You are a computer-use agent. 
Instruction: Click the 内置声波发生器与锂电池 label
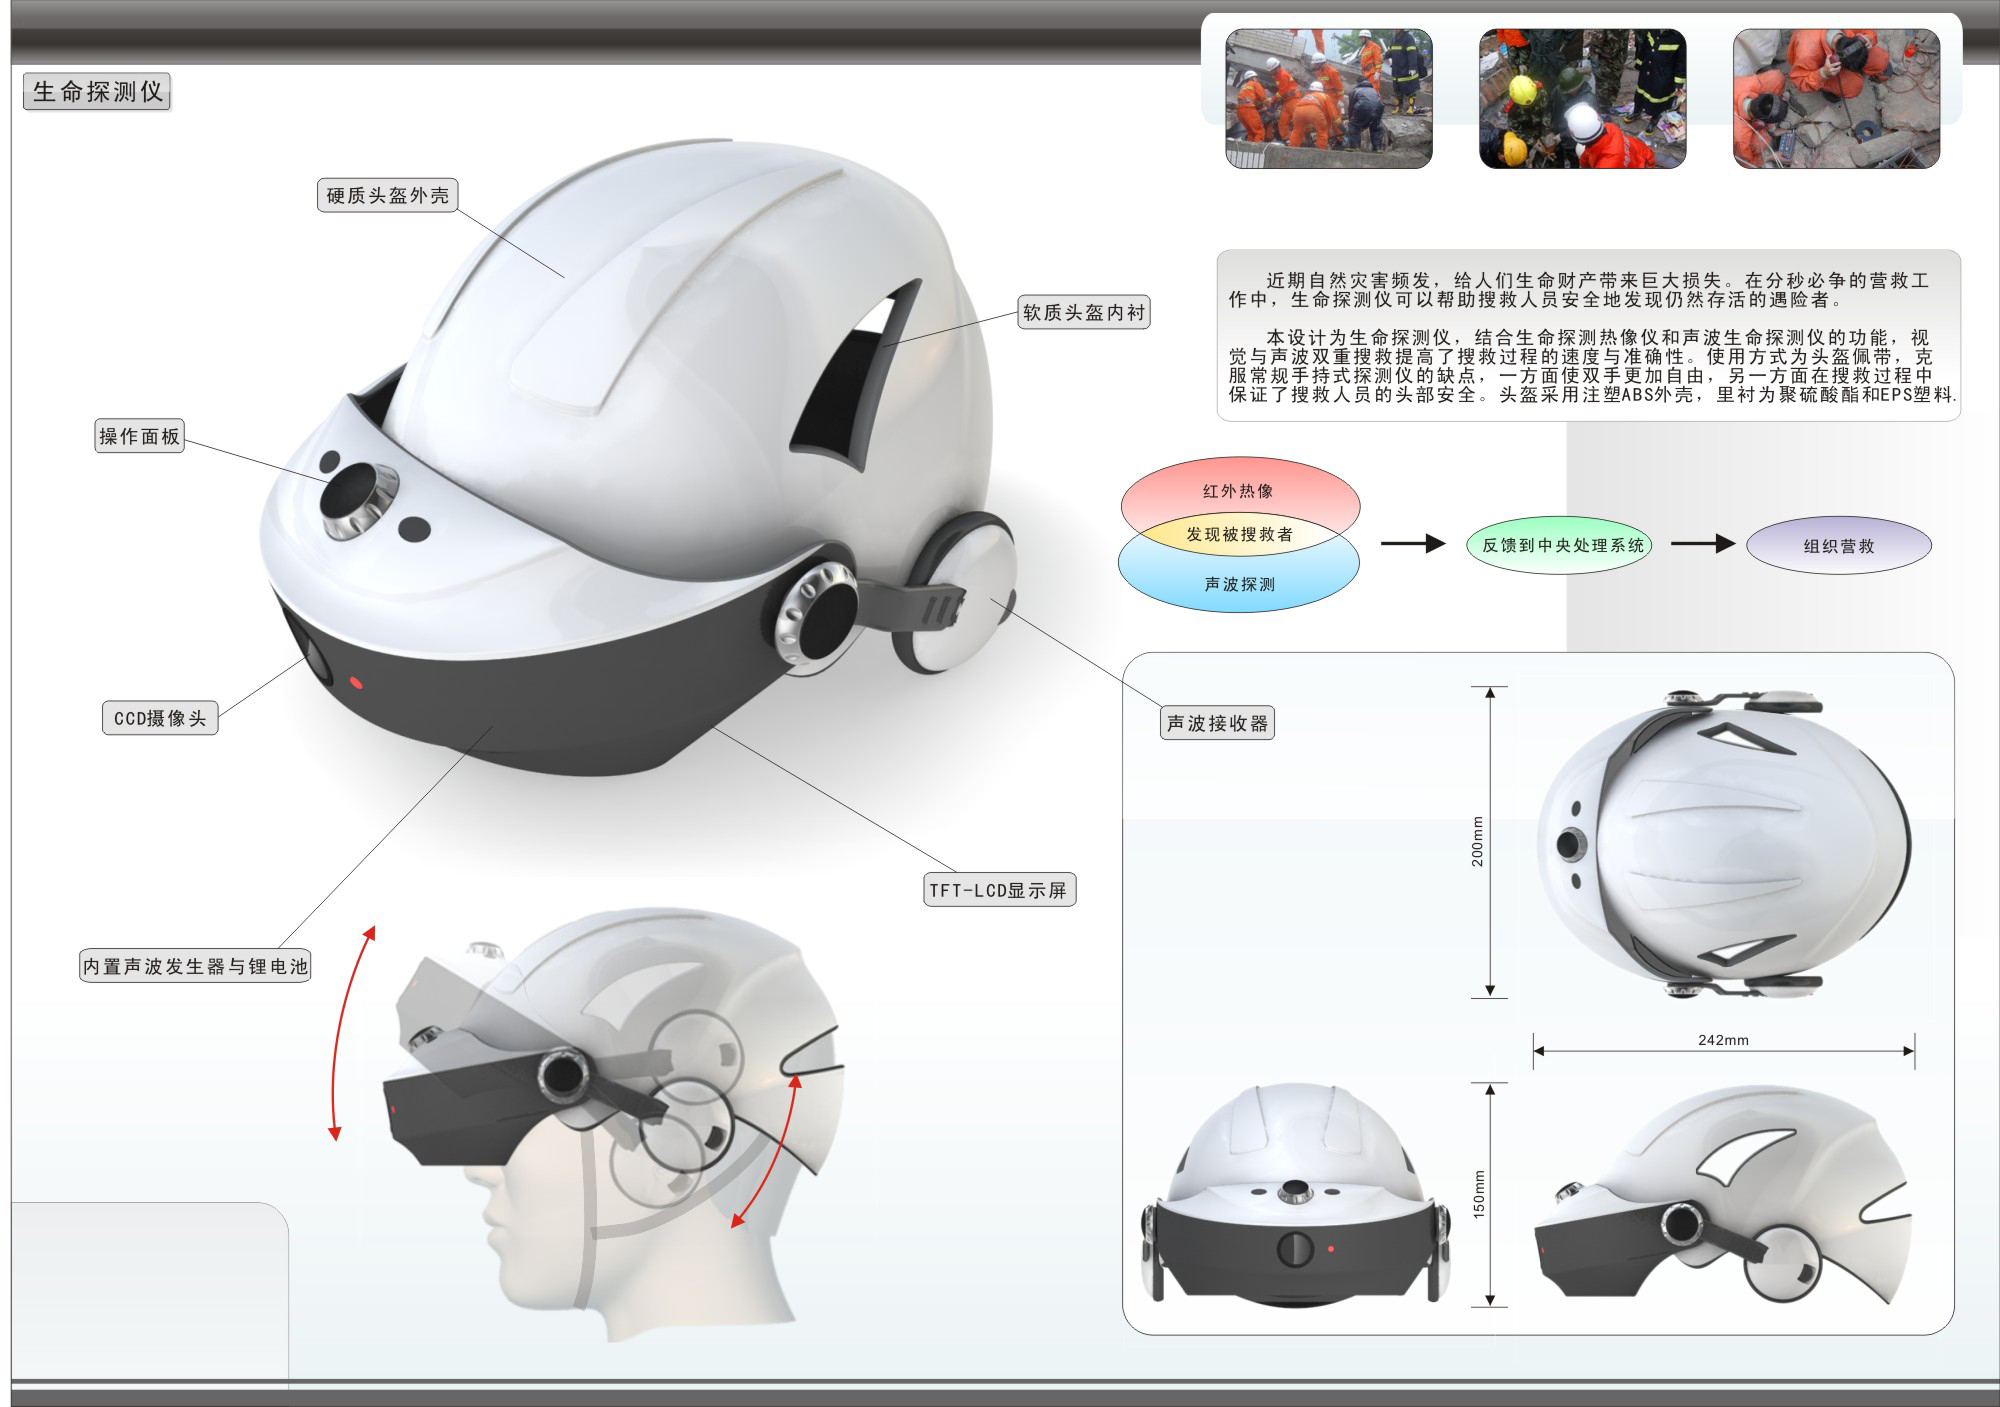click(195, 967)
